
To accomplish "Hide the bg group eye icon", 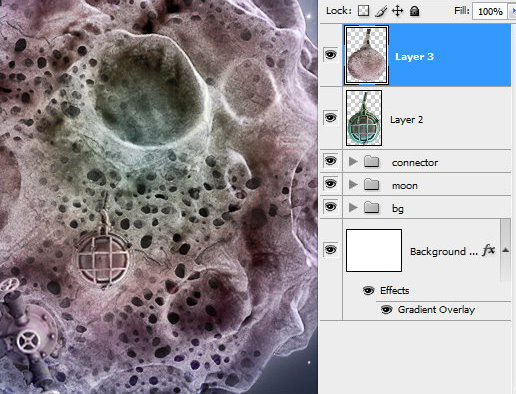I will tap(330, 207).
